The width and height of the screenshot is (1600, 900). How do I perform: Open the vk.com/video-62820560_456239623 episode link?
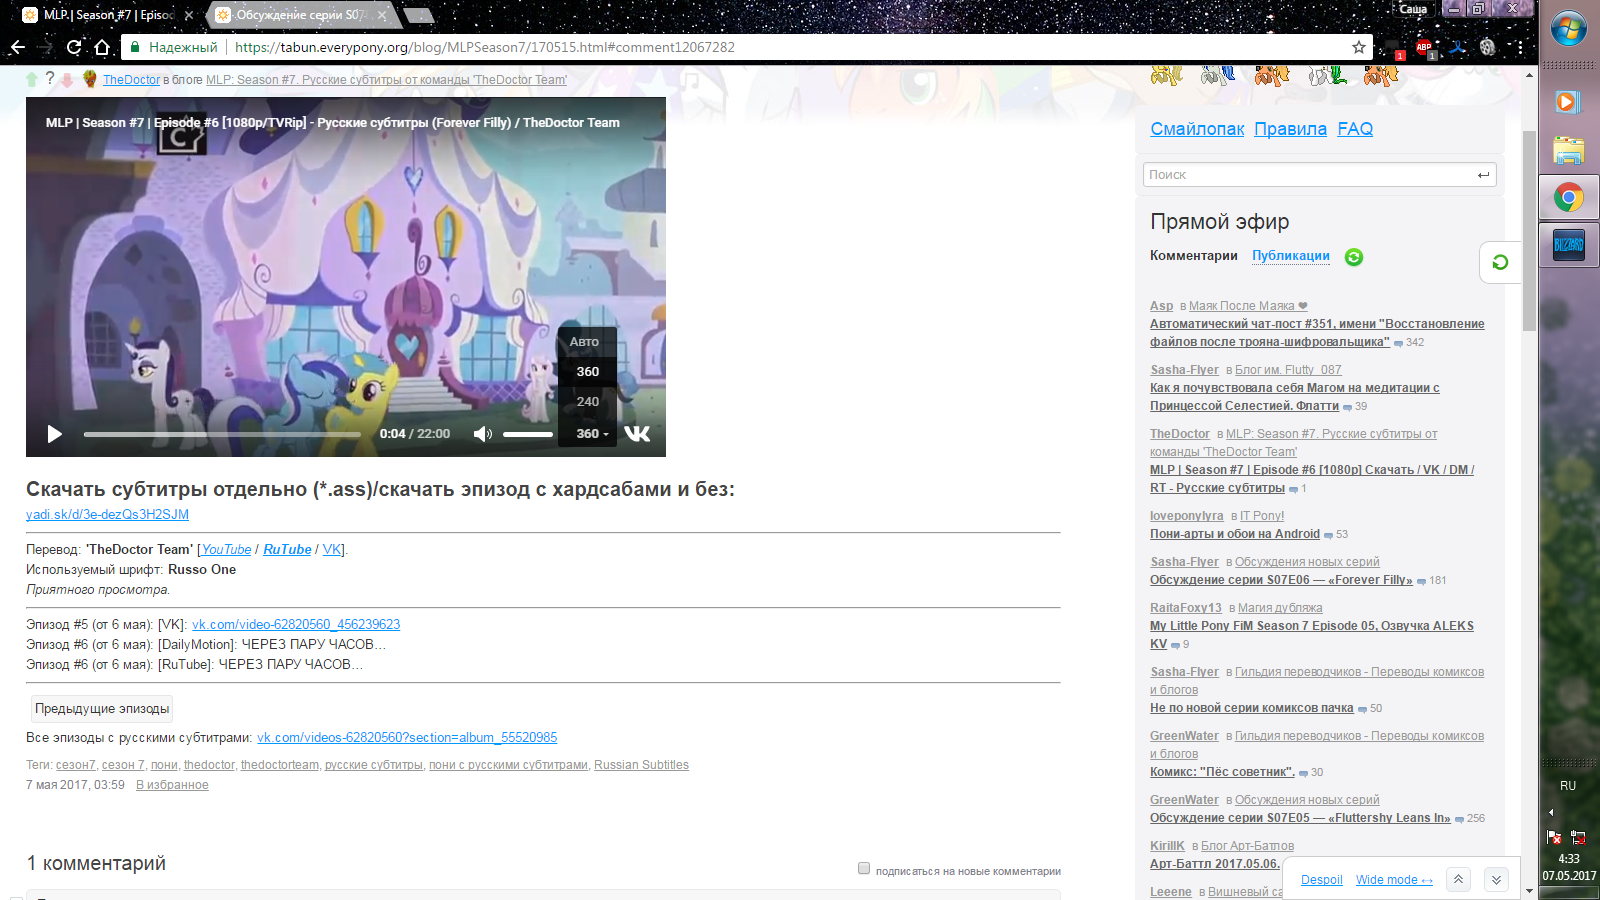pos(296,625)
